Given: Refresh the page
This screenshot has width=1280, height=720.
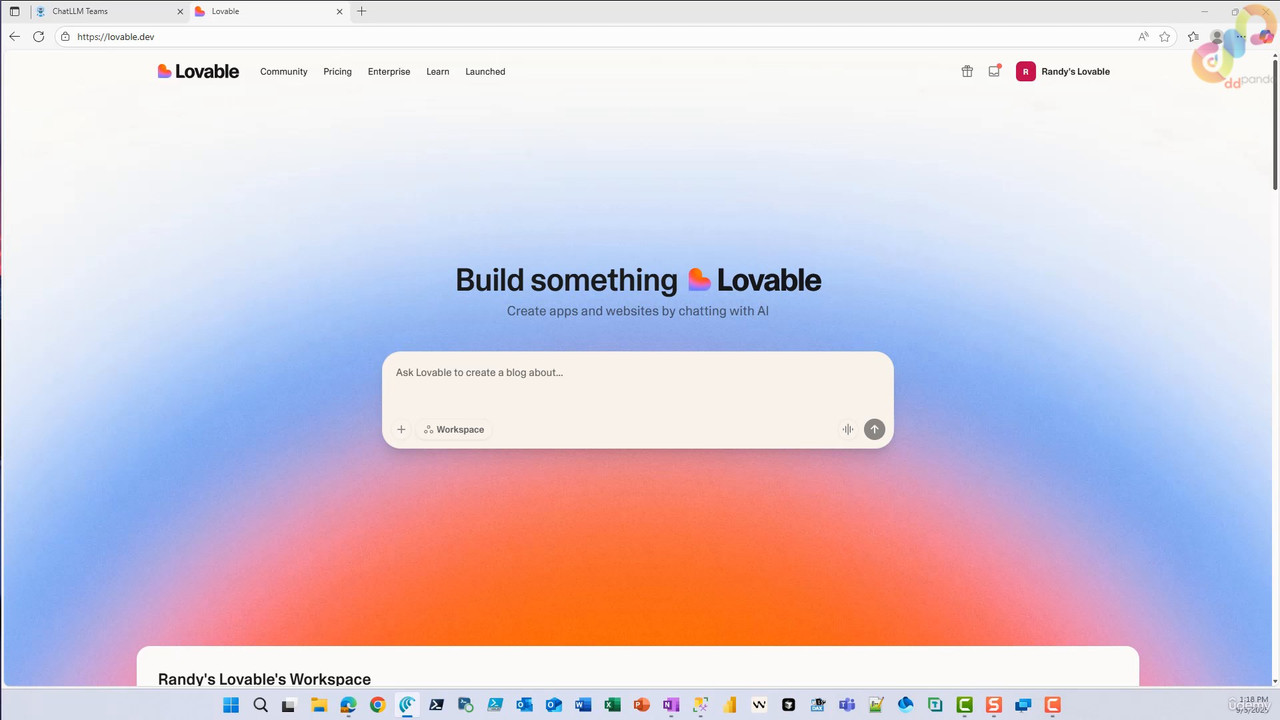Looking at the screenshot, I should tap(38, 36).
